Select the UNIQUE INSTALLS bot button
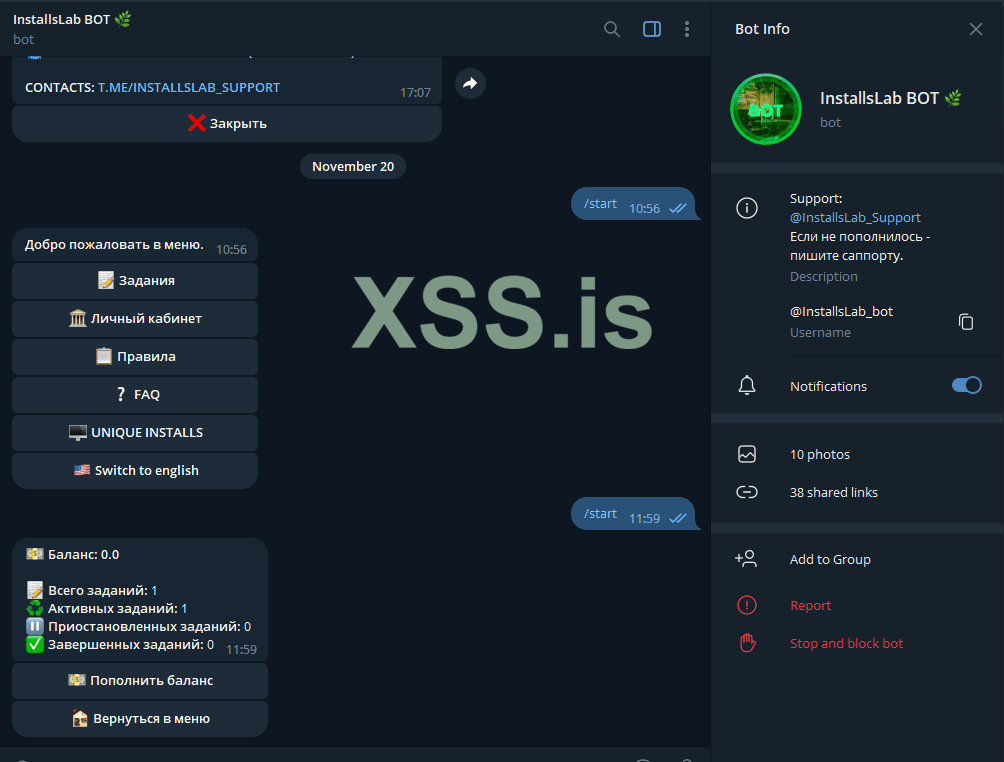This screenshot has width=1004, height=762. pos(135,432)
